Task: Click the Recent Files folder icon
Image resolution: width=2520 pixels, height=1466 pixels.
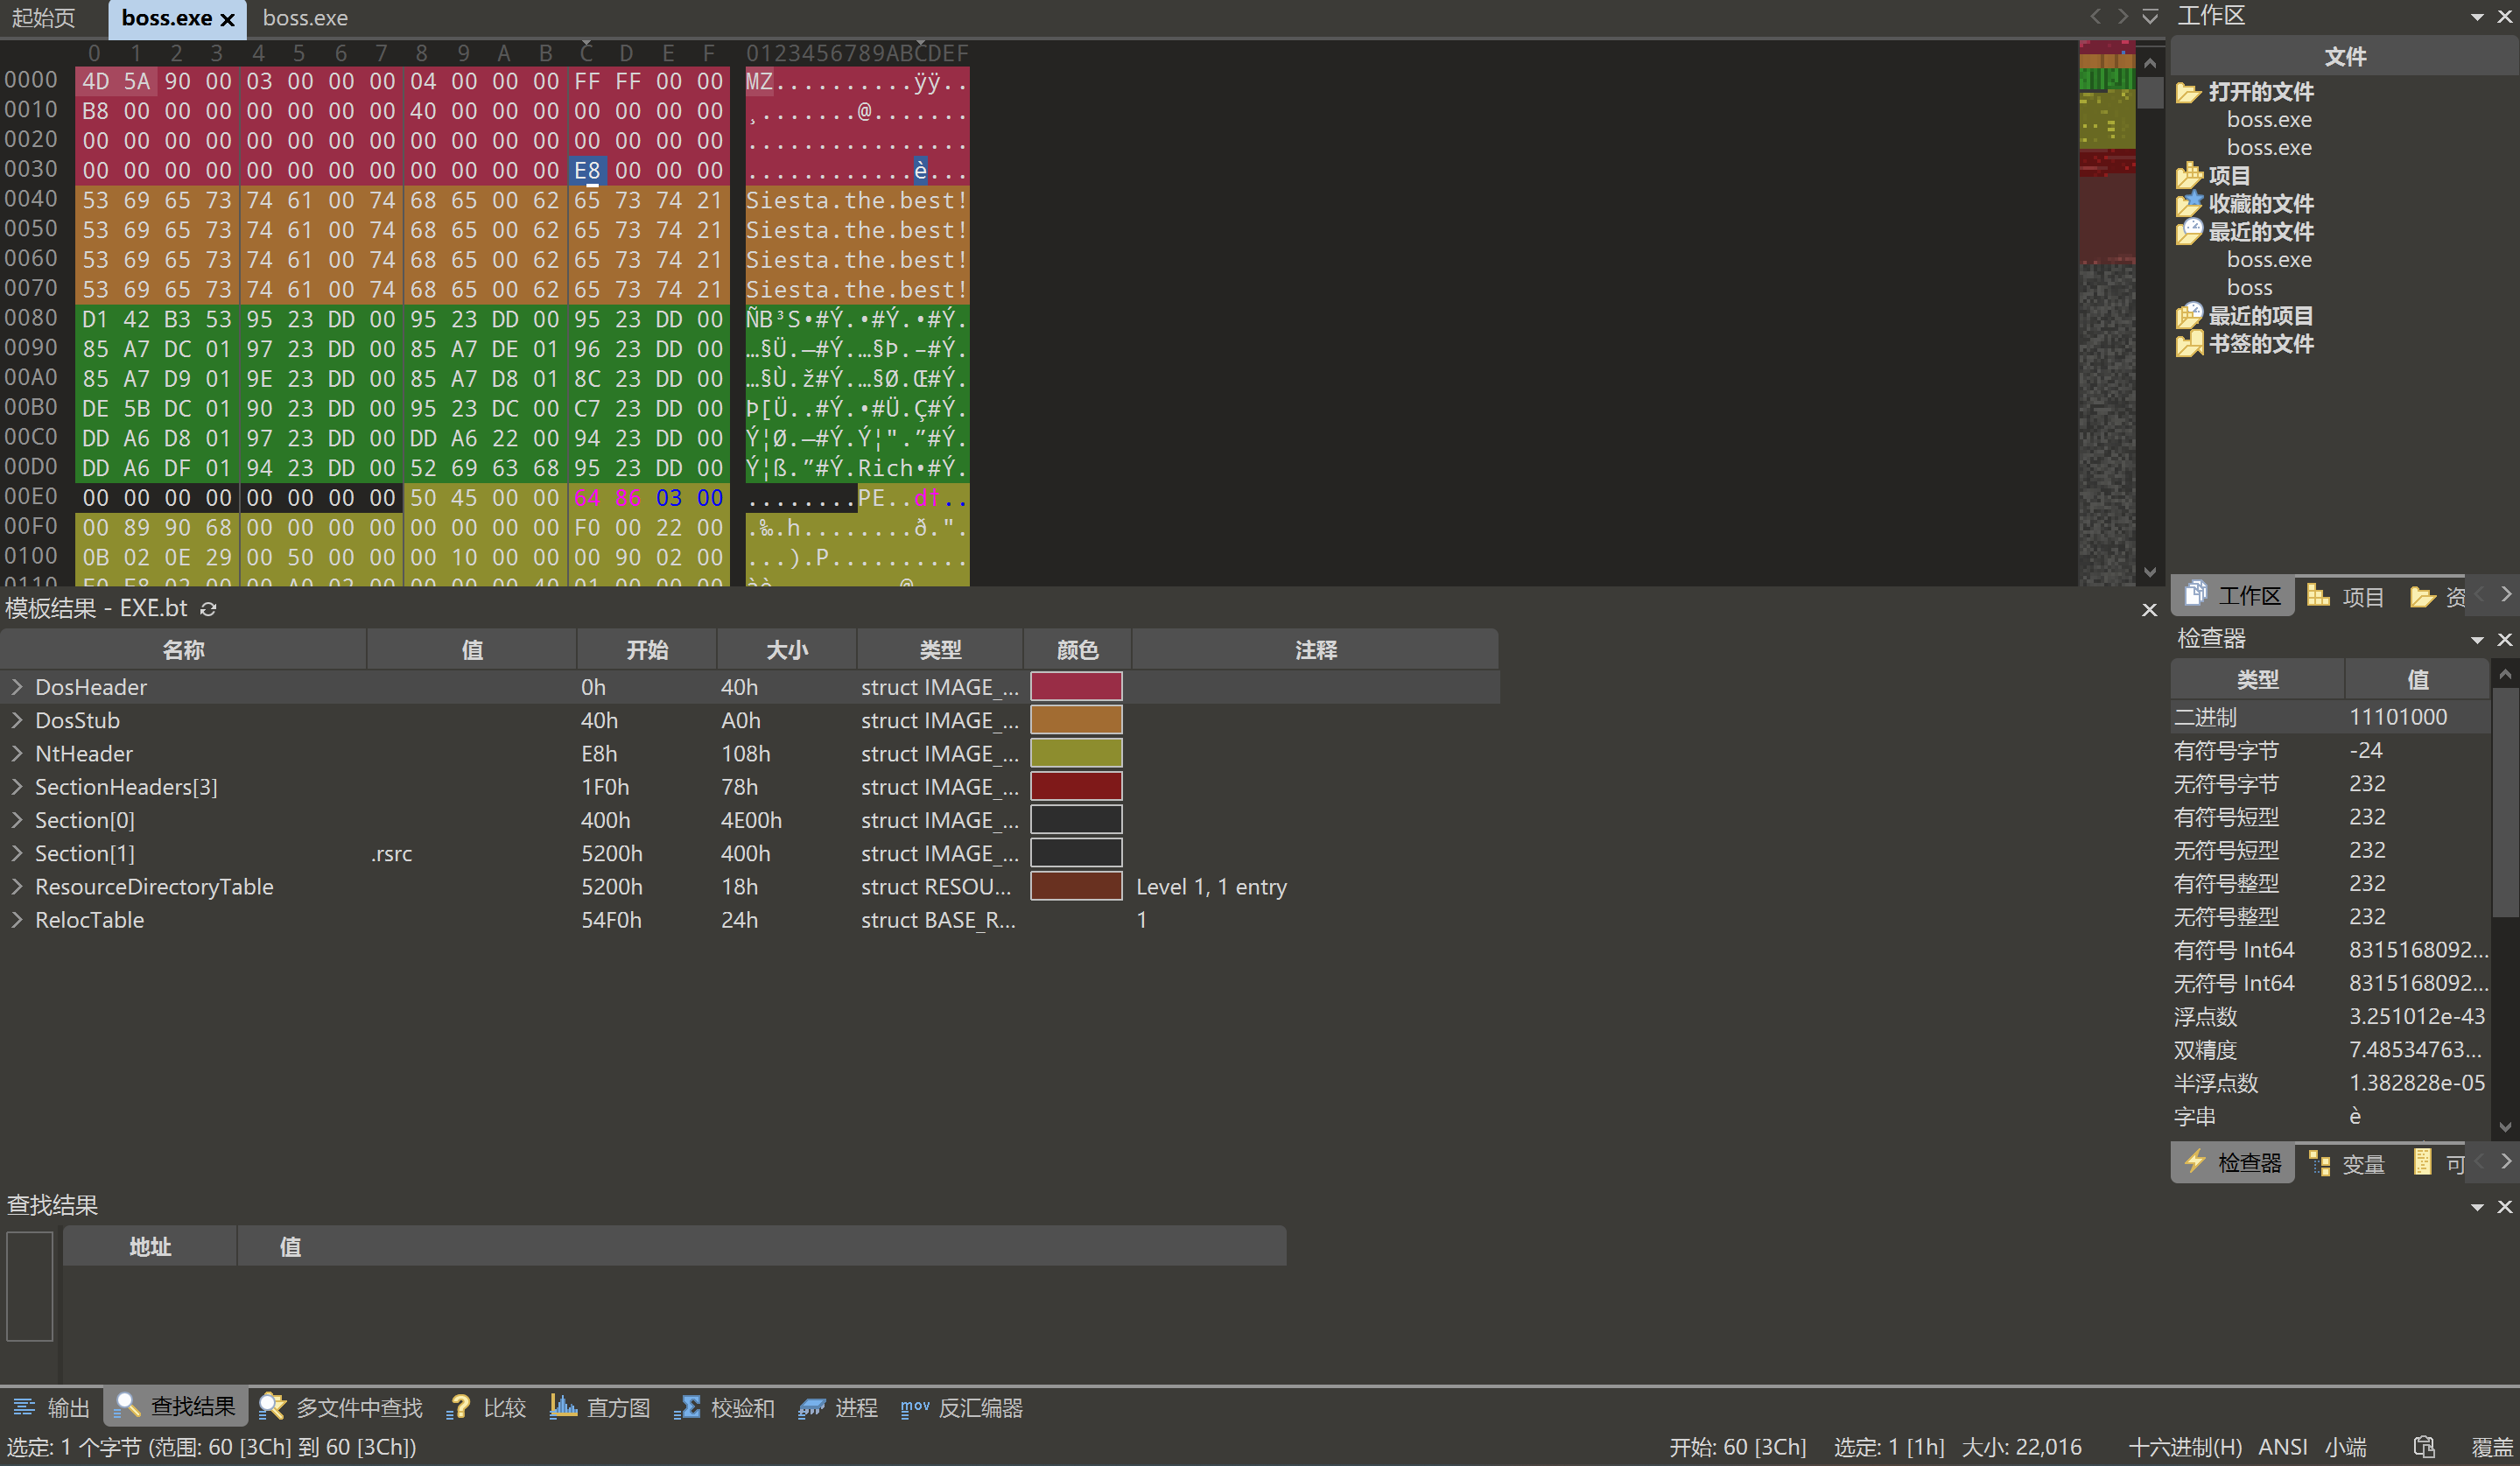Action: tap(2188, 231)
